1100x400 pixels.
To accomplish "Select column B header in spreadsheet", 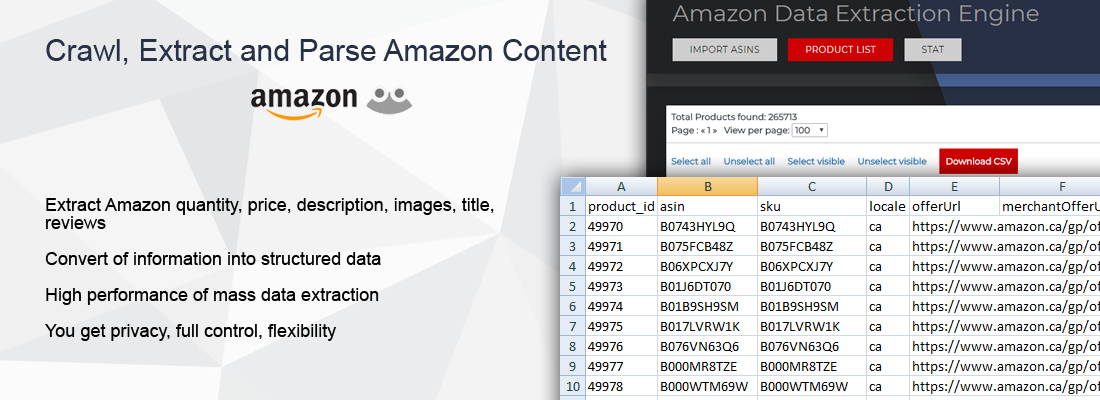I will tap(707, 186).
